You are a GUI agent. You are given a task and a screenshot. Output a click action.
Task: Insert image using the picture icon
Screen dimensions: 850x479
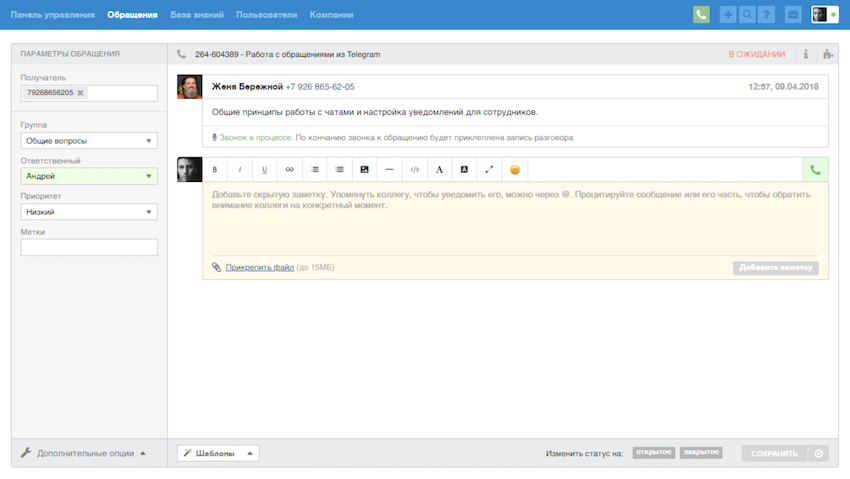[x=364, y=170]
